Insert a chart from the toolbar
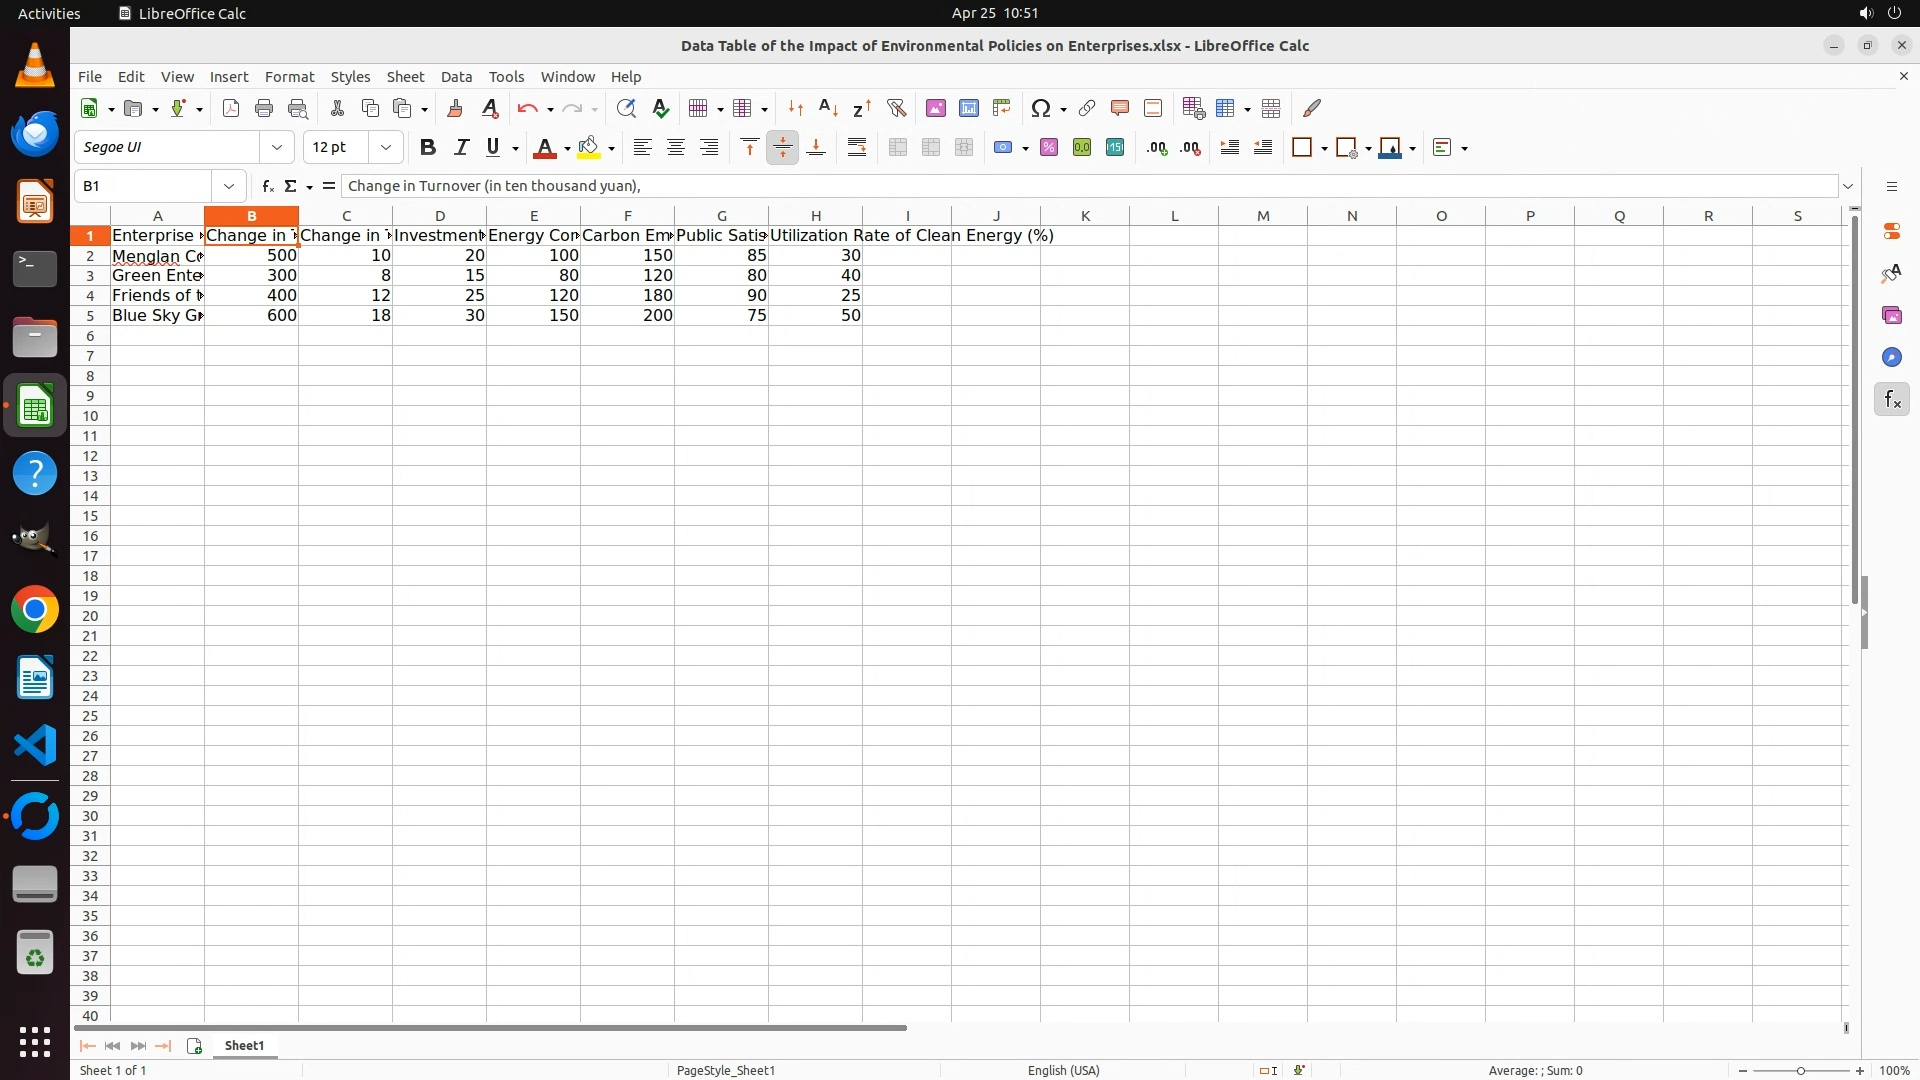The height and width of the screenshot is (1080, 1920). click(x=968, y=108)
